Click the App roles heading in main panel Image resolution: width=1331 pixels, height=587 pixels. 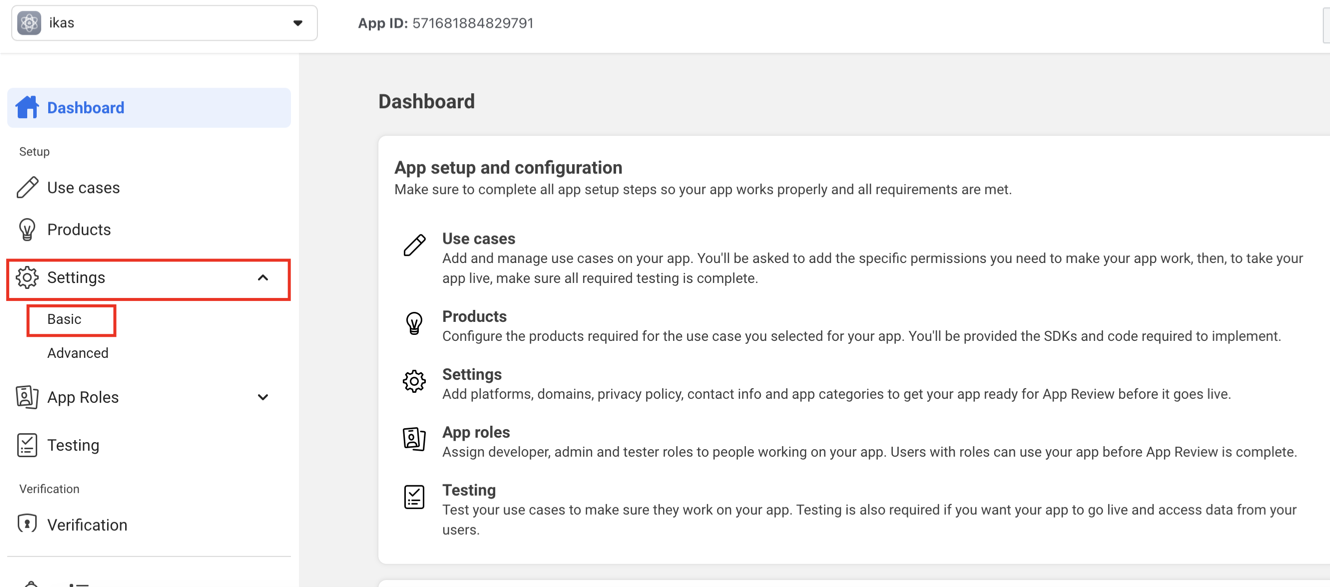point(476,432)
